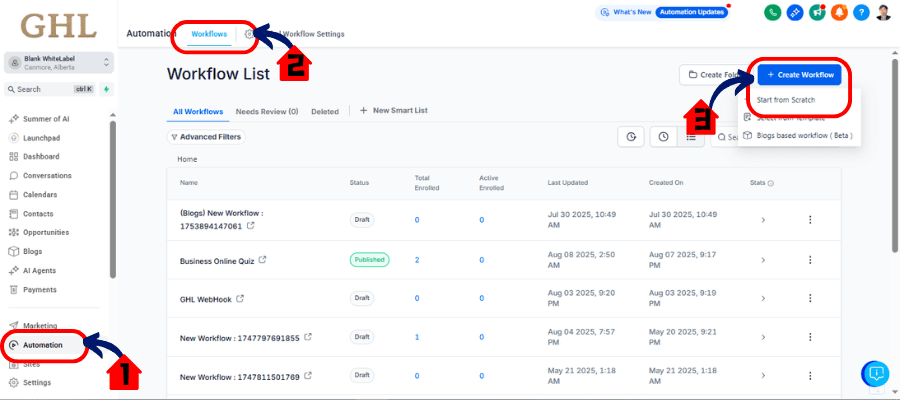The width and height of the screenshot is (900, 400).
Task: Click the lightning quick actions icon
Action: (106, 89)
